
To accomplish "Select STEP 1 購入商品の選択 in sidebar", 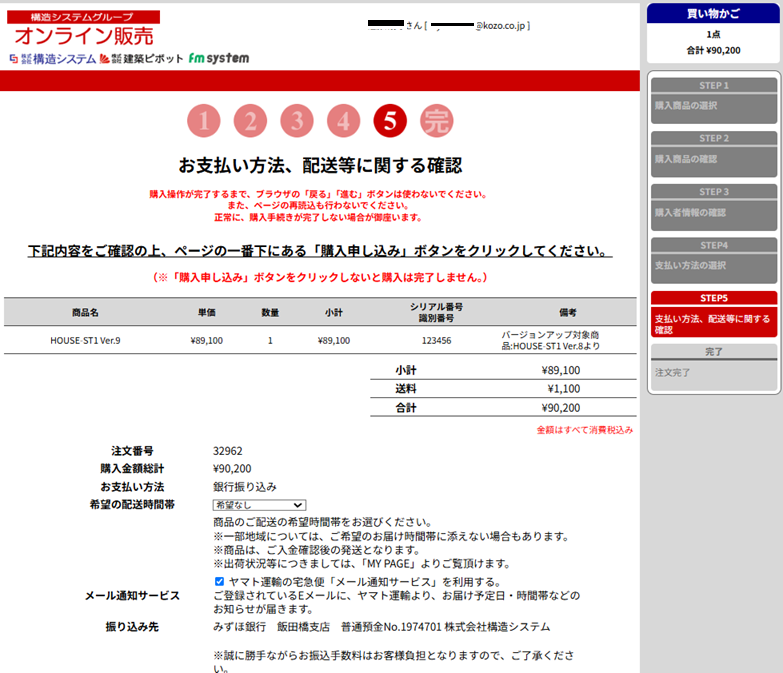I will pos(713,99).
